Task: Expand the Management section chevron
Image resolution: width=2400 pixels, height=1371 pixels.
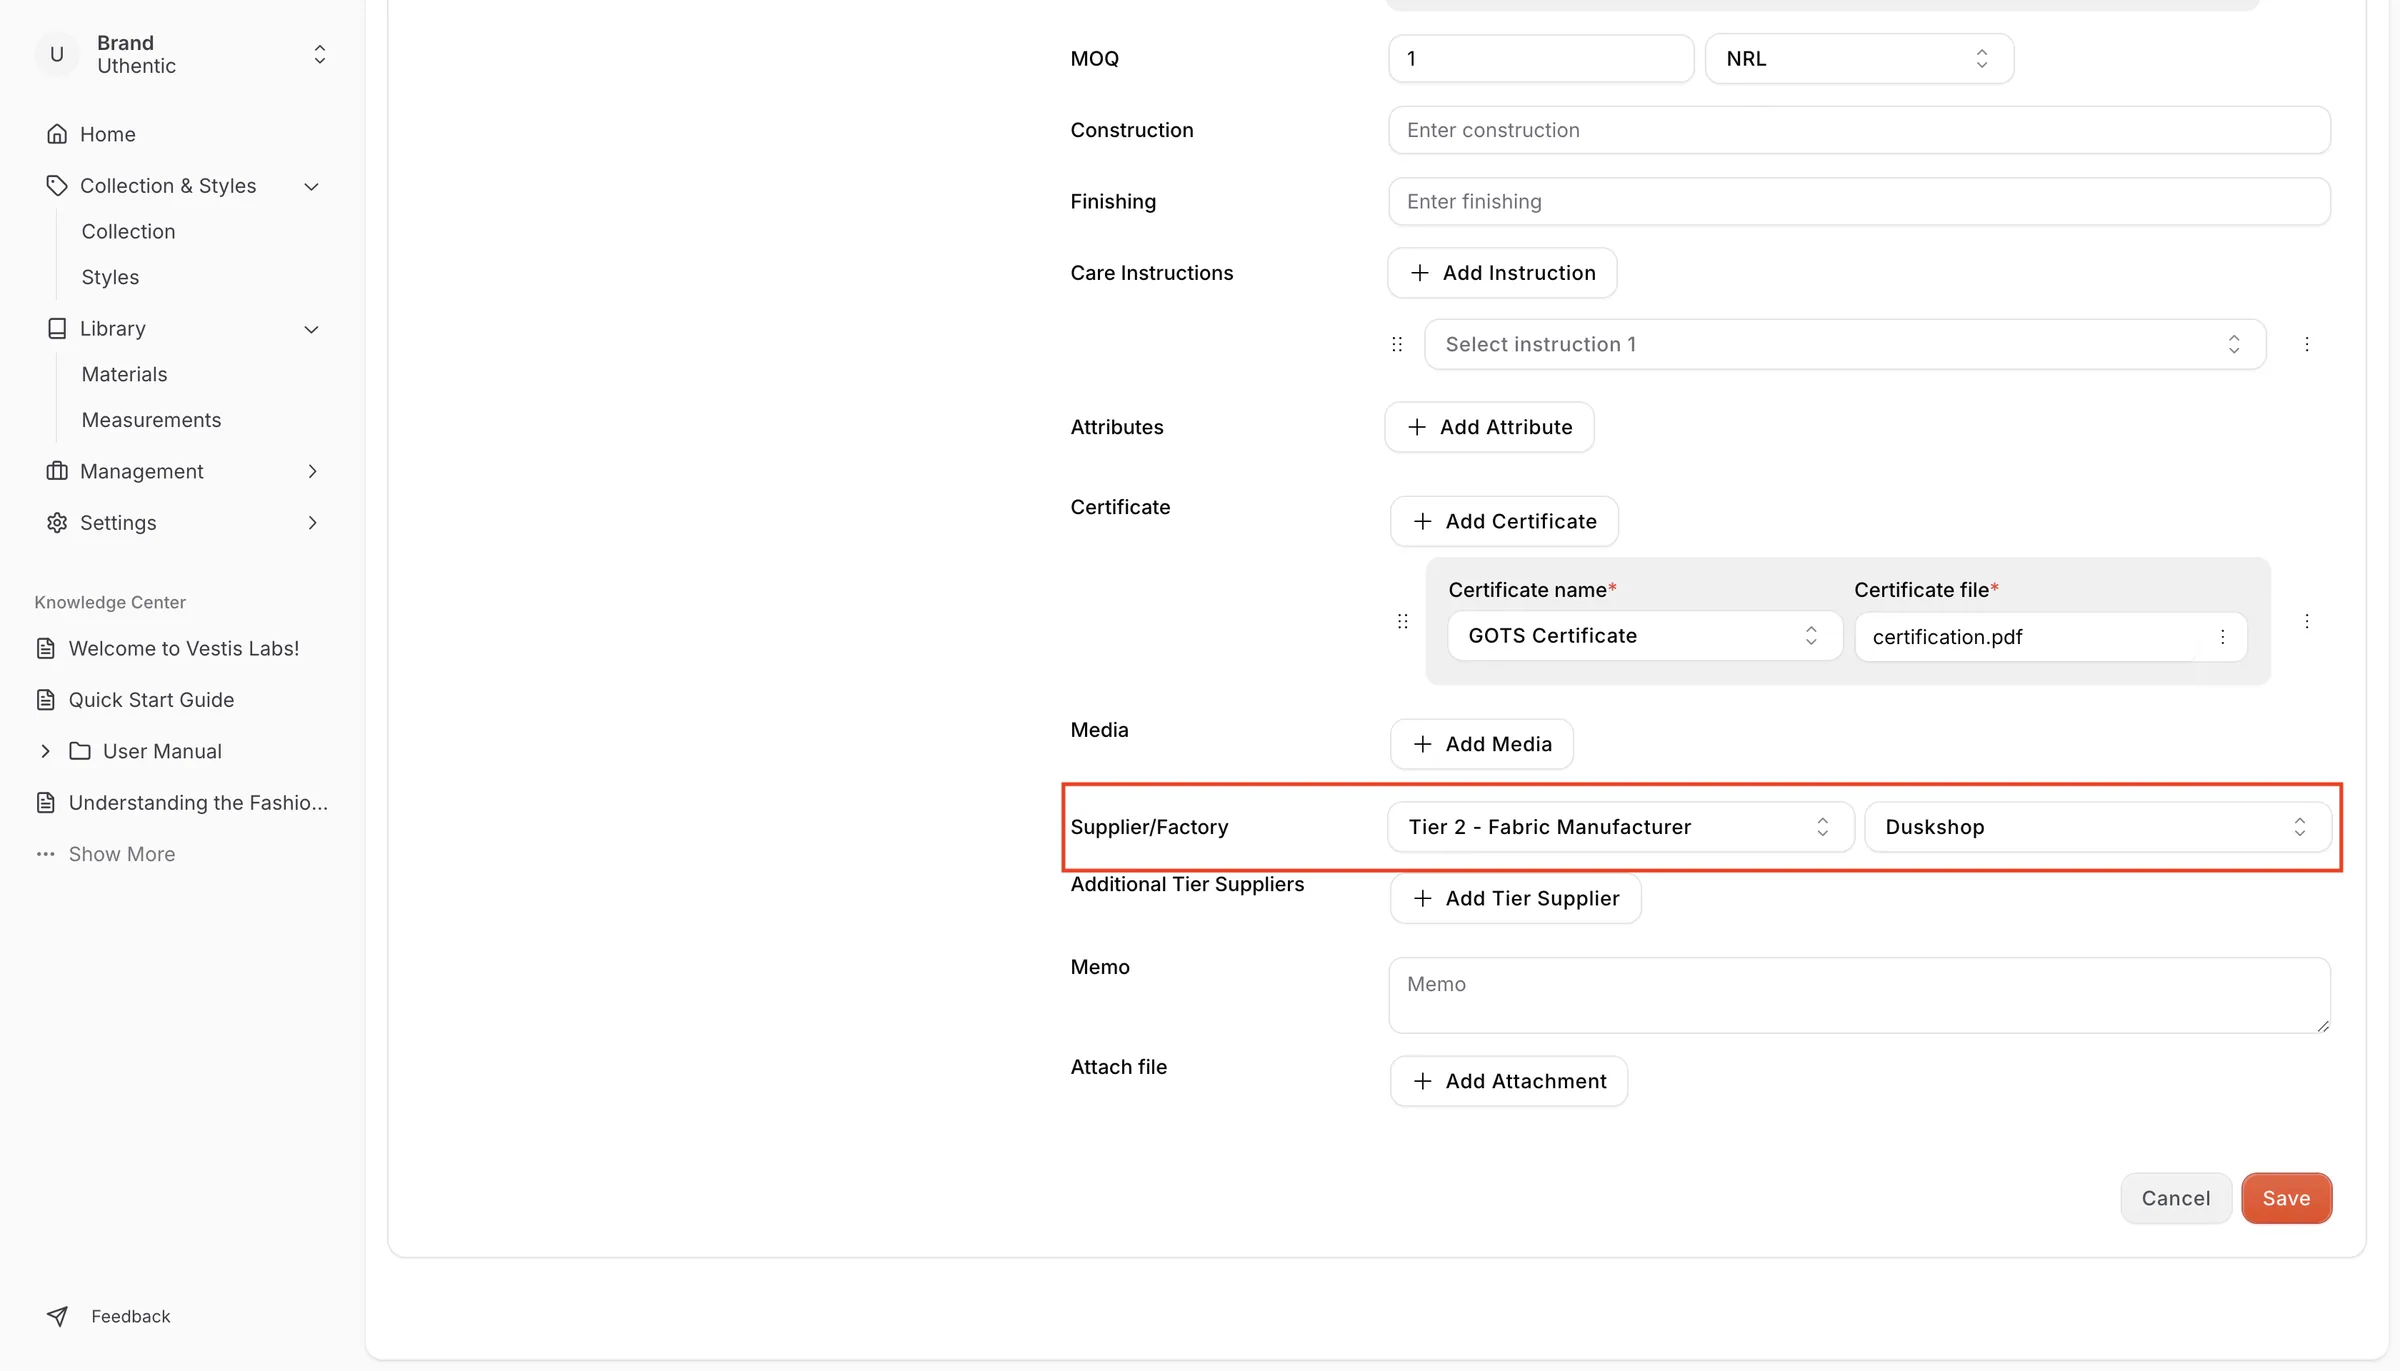Action: [x=312, y=471]
